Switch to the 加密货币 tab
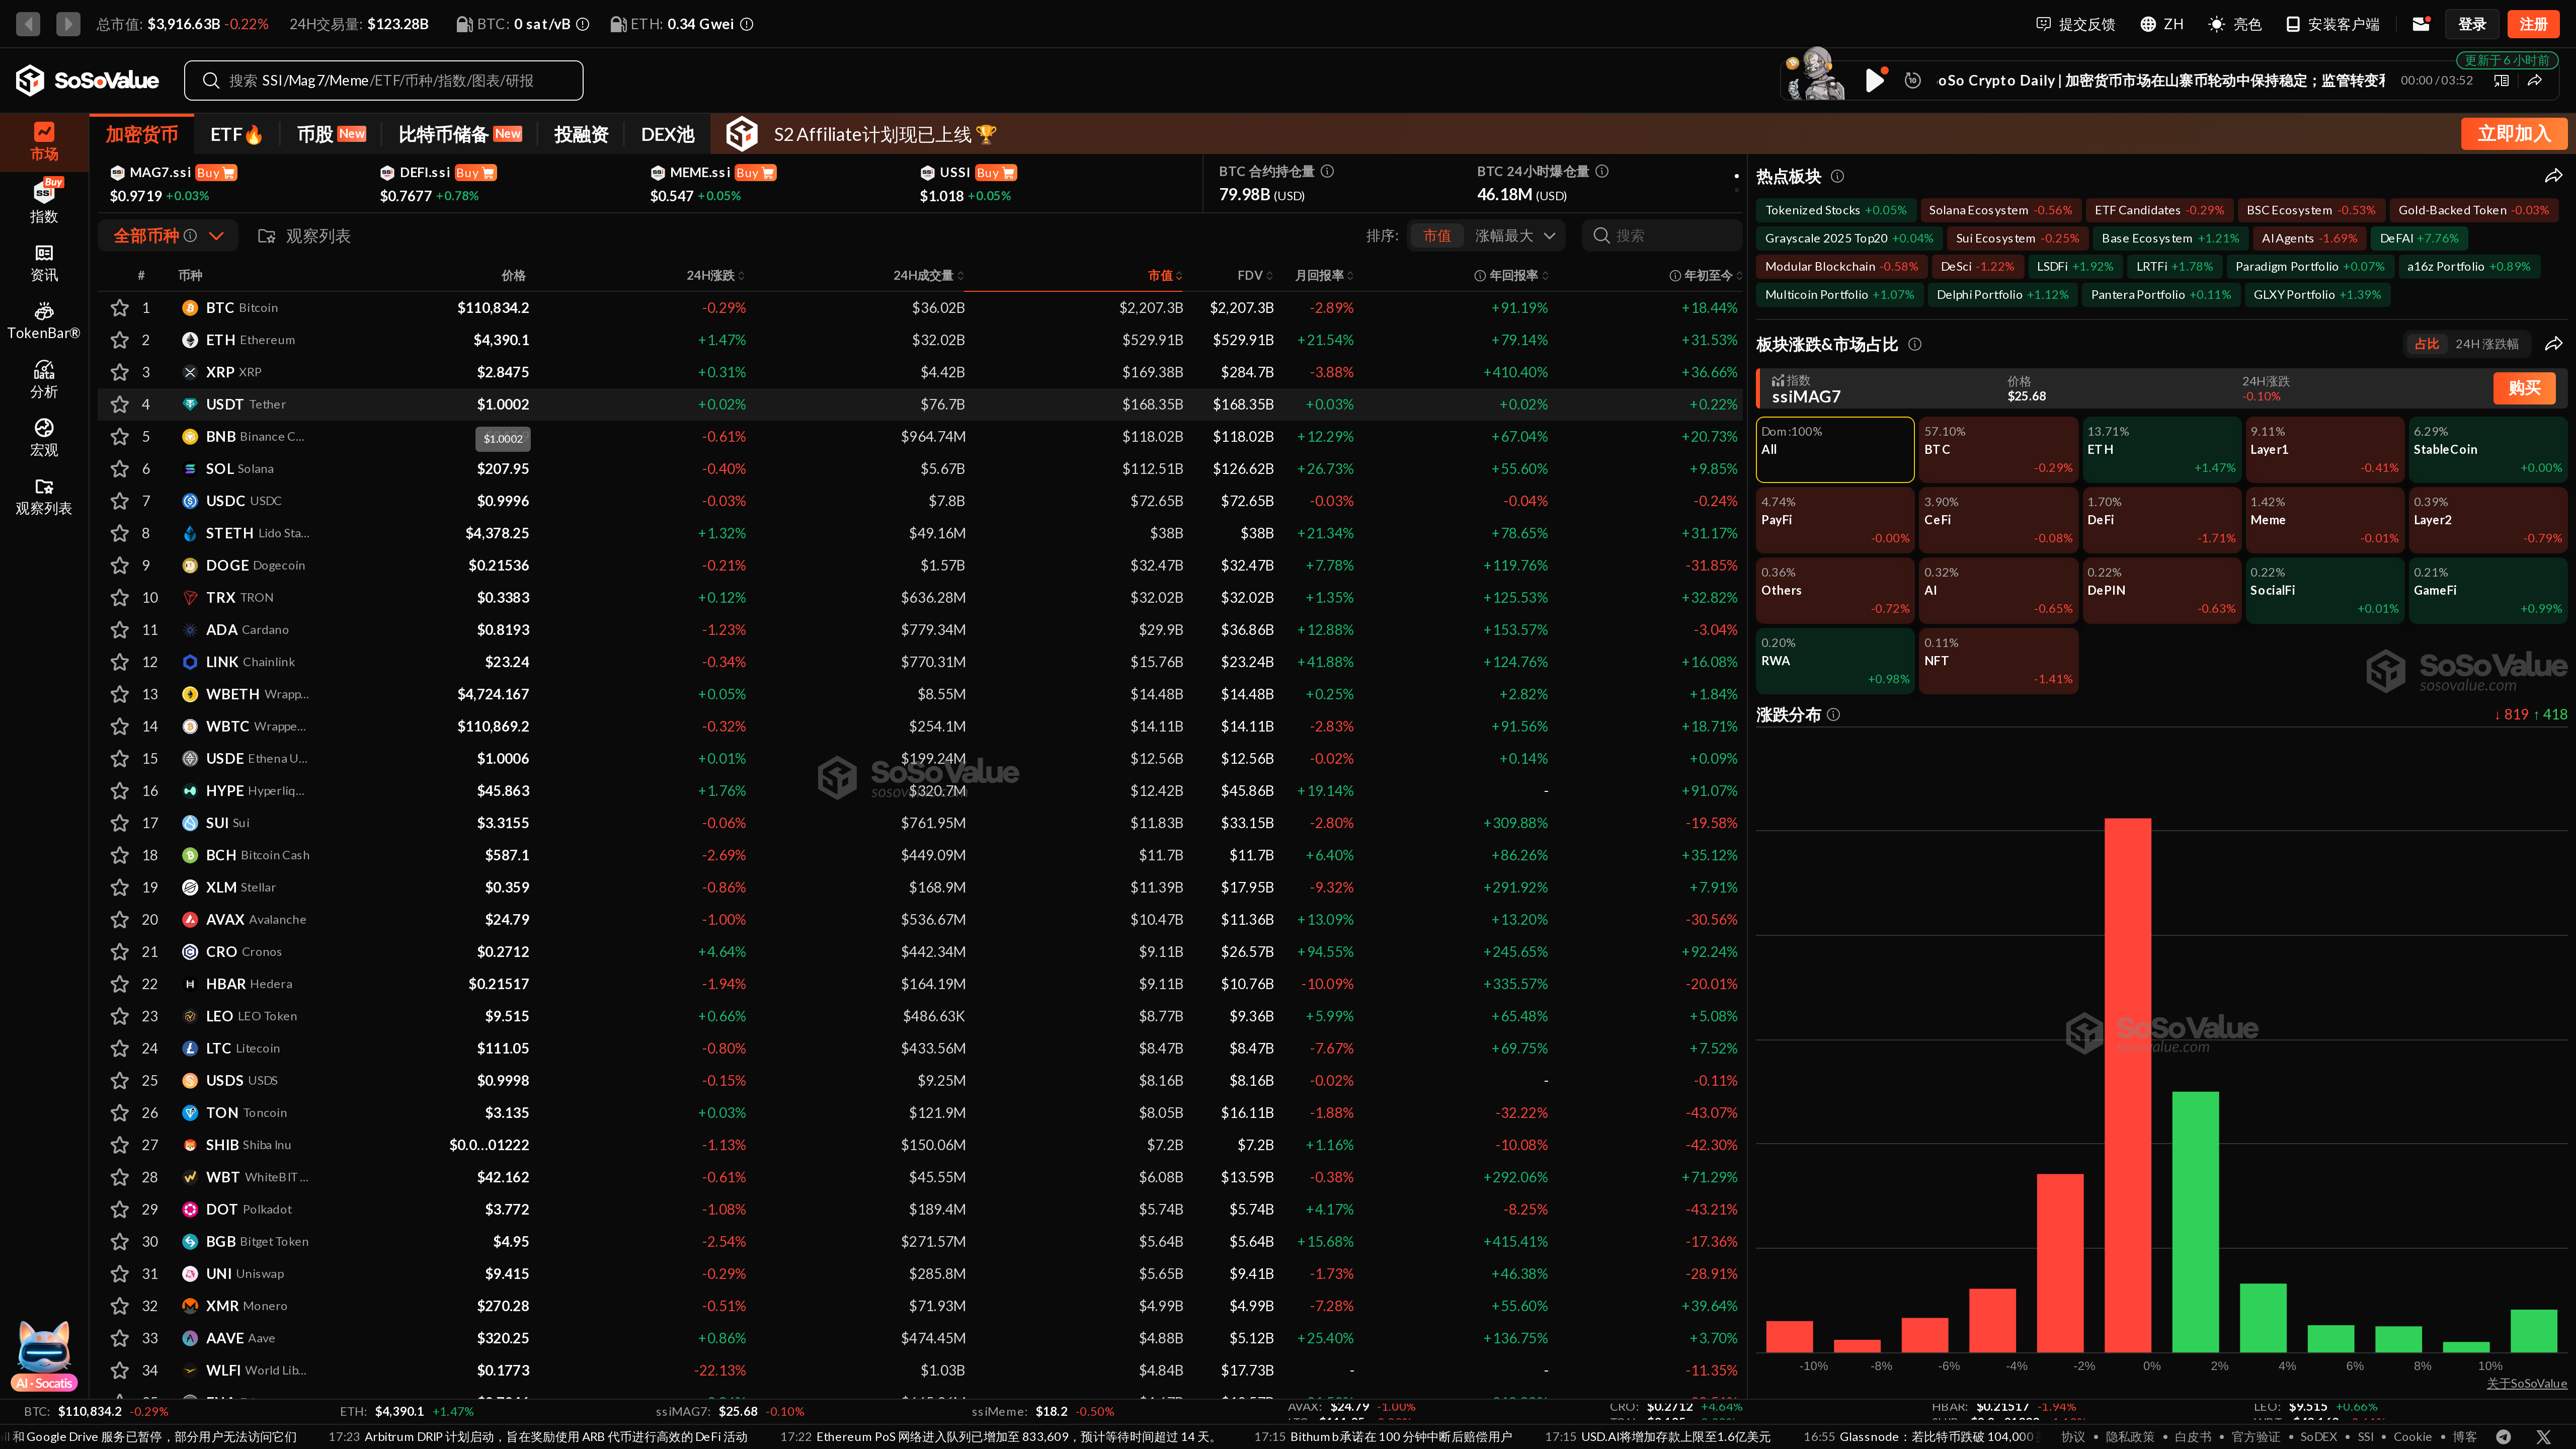 [141, 134]
